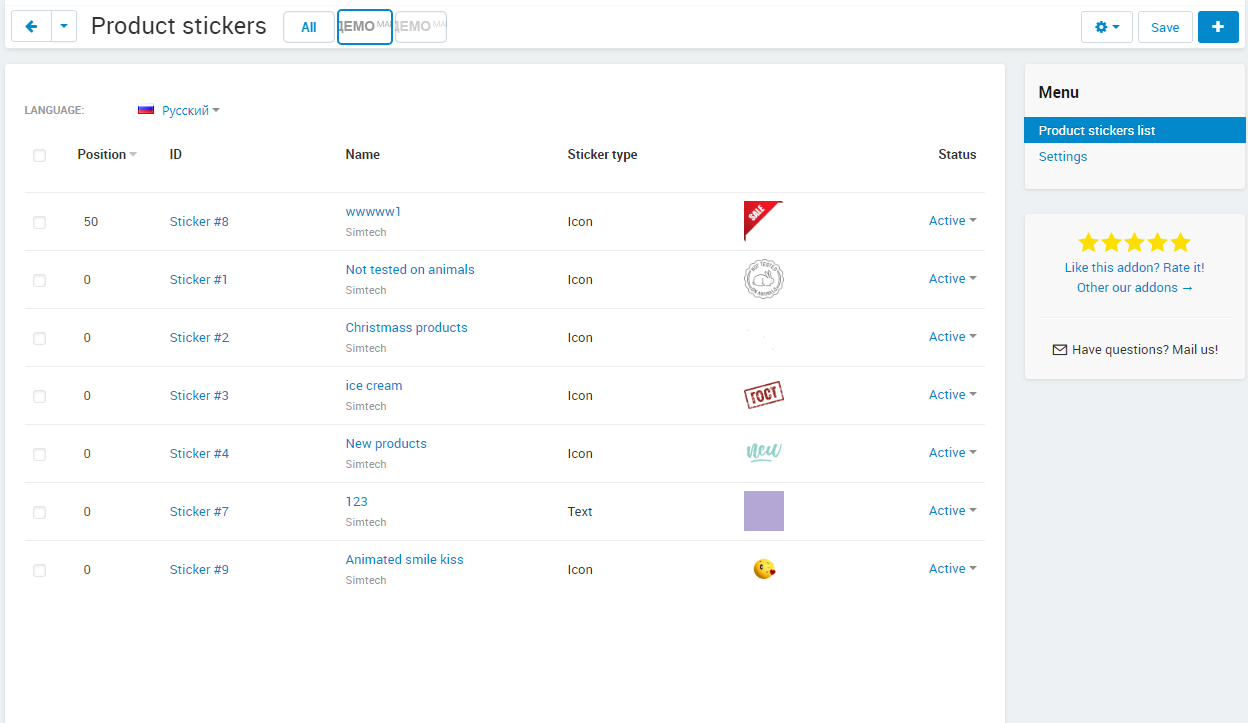This screenshot has height=723, width=1248.
Task: Check the box for Sticker #8
Action: pos(39,222)
